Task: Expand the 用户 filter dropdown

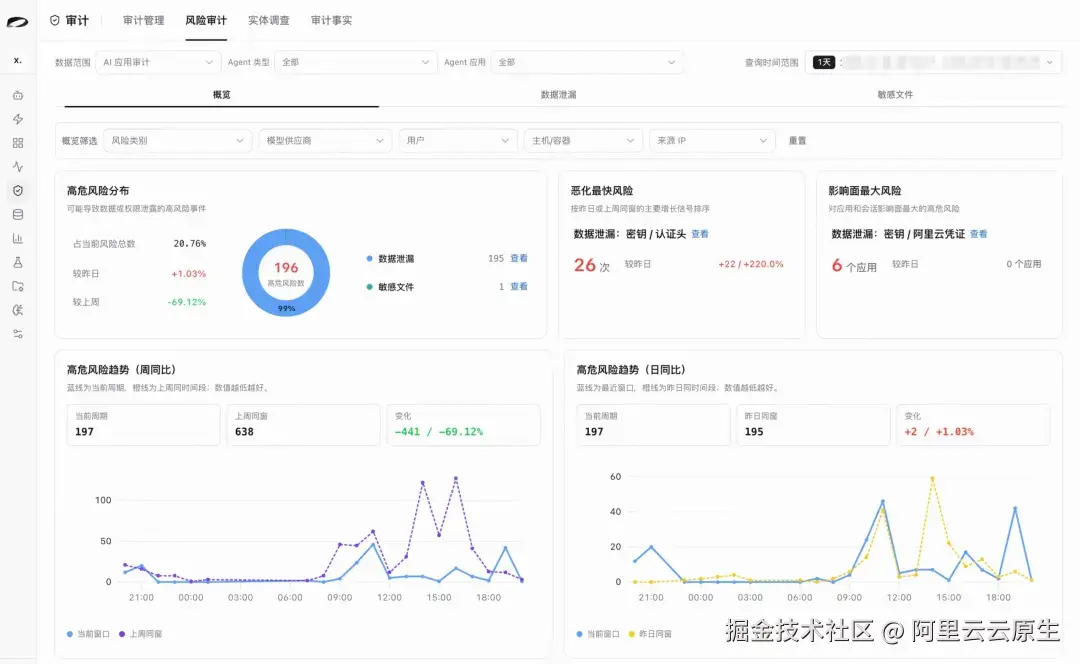Action: (457, 141)
